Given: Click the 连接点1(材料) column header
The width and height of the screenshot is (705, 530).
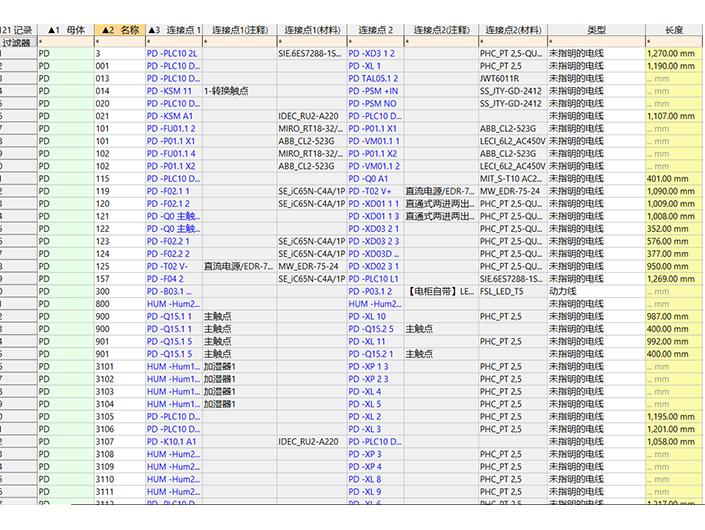Looking at the screenshot, I should click(x=310, y=30).
